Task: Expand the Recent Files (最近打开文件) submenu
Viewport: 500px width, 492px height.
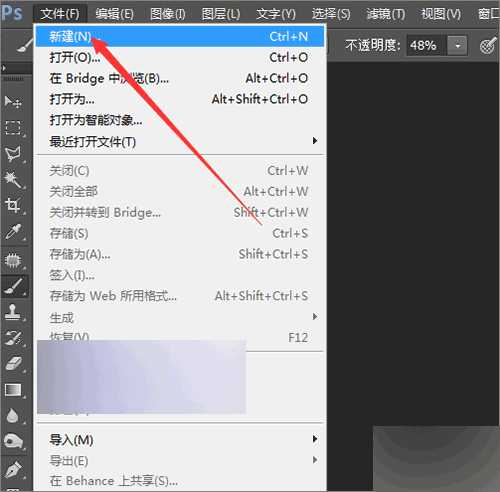Action: (x=181, y=141)
